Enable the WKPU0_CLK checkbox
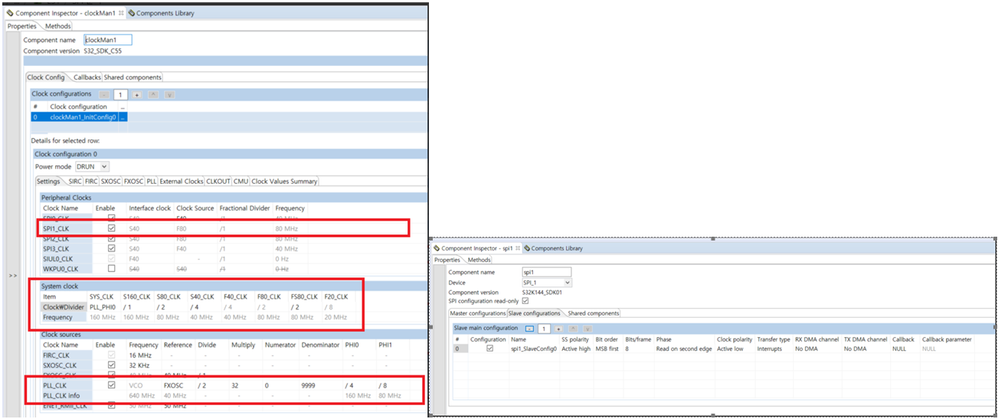The height and width of the screenshot is (419, 998). click(112, 269)
